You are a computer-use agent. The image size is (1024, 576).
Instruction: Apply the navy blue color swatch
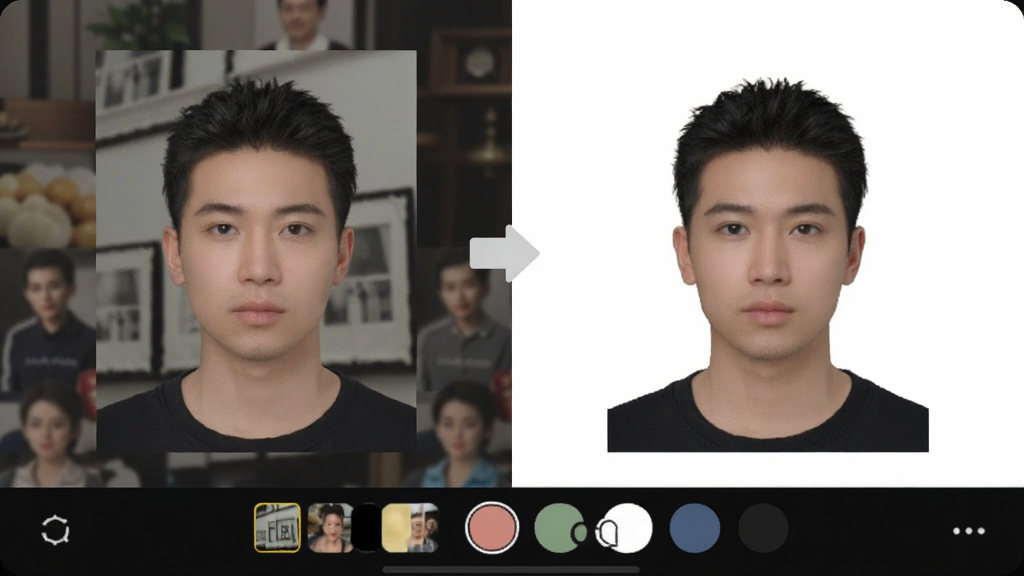tap(695, 528)
